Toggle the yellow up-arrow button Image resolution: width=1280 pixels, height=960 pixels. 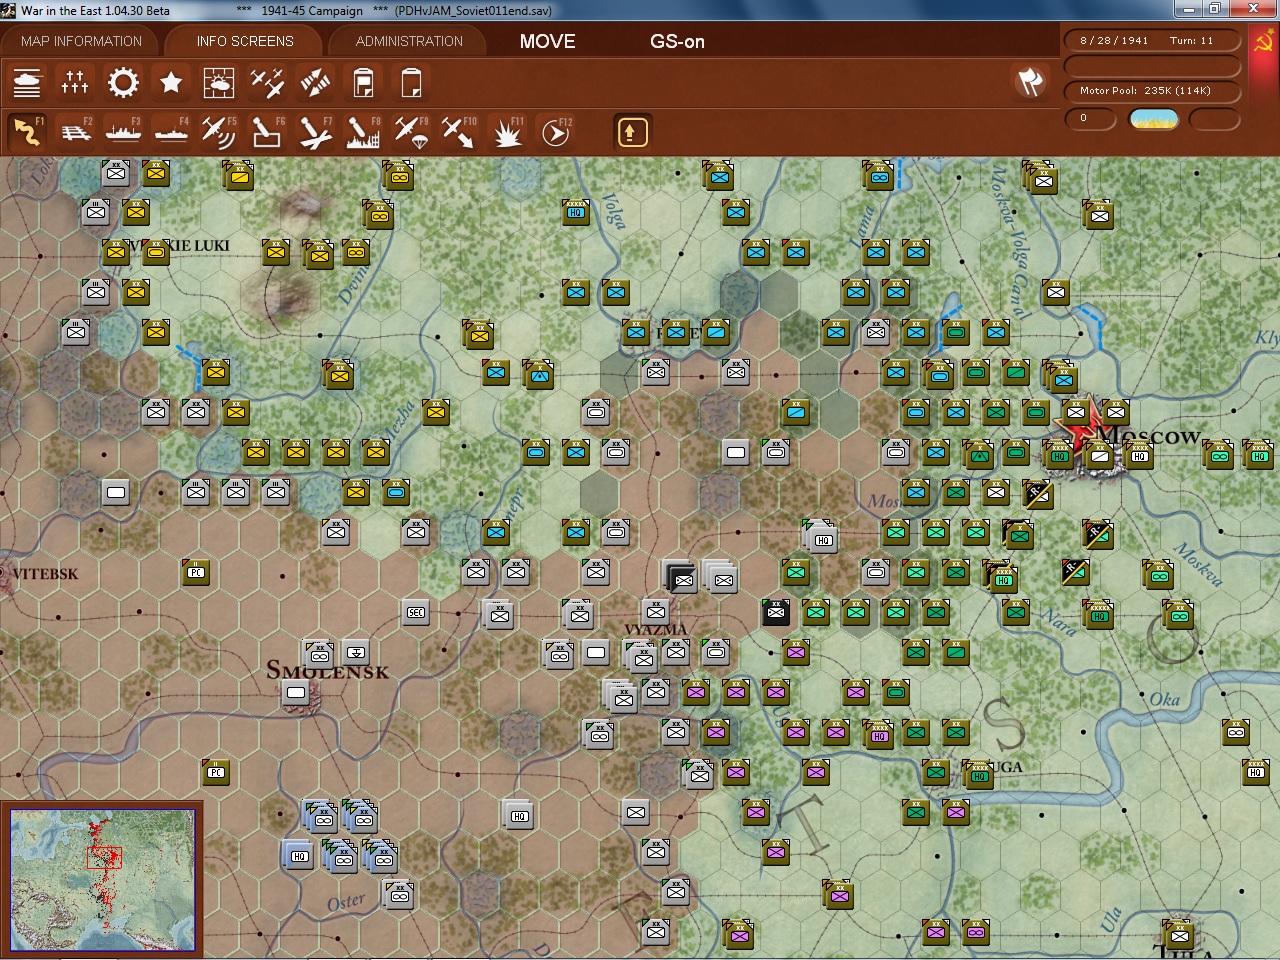632,132
